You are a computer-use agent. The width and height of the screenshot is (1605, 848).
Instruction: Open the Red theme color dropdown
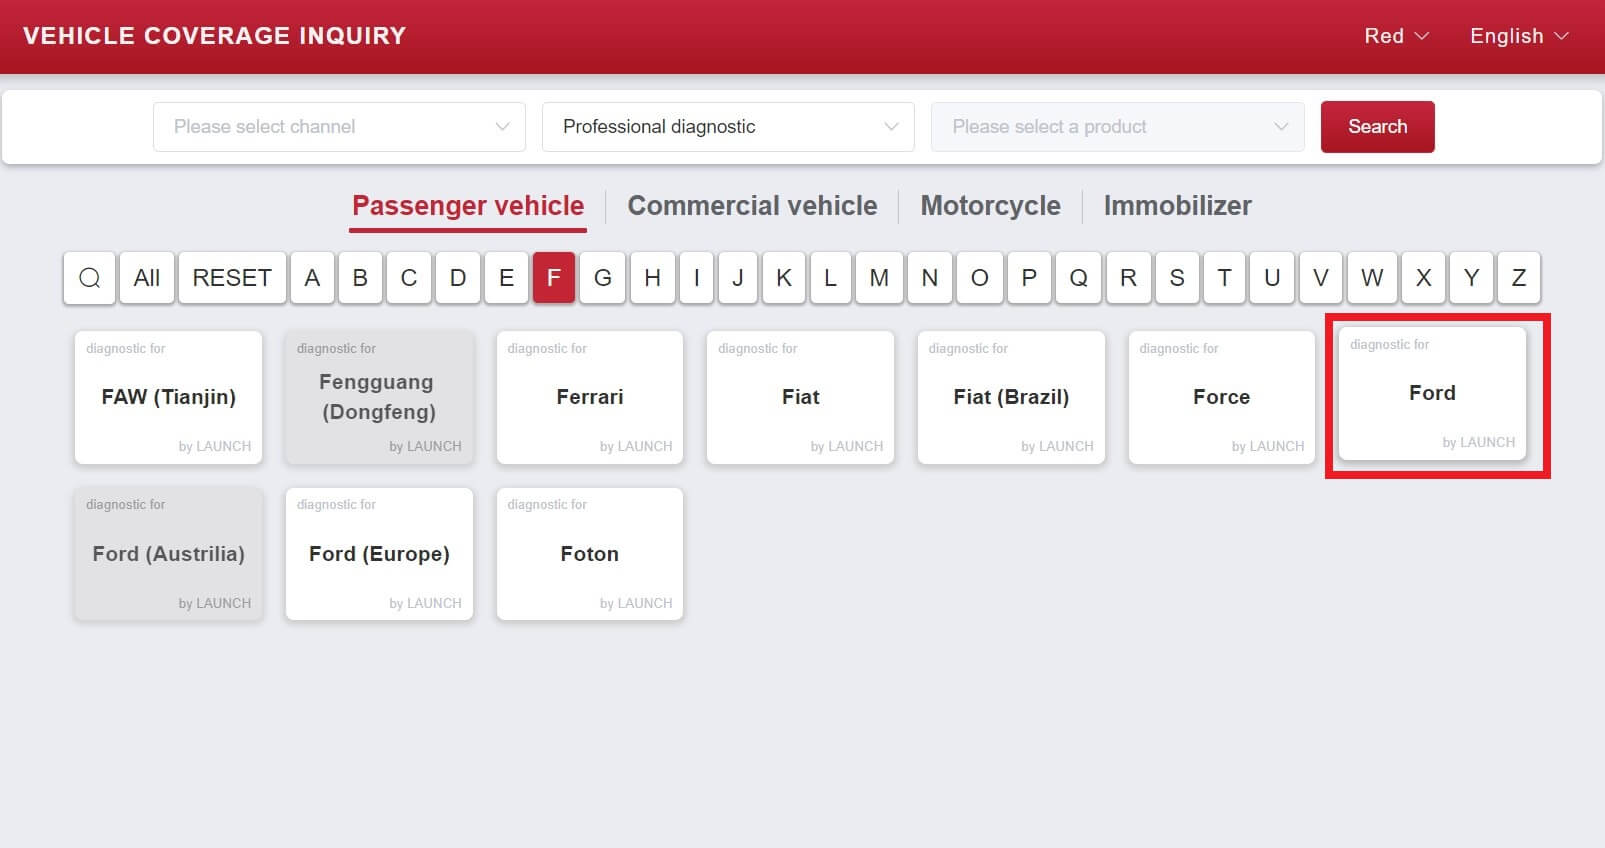(x=1396, y=36)
